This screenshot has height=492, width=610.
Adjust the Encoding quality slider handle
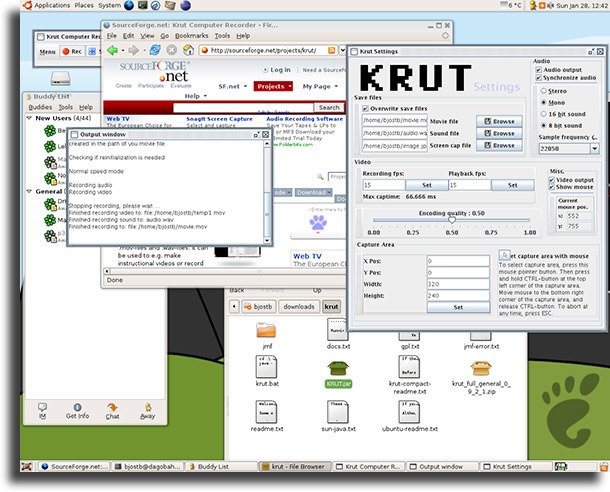(452, 220)
